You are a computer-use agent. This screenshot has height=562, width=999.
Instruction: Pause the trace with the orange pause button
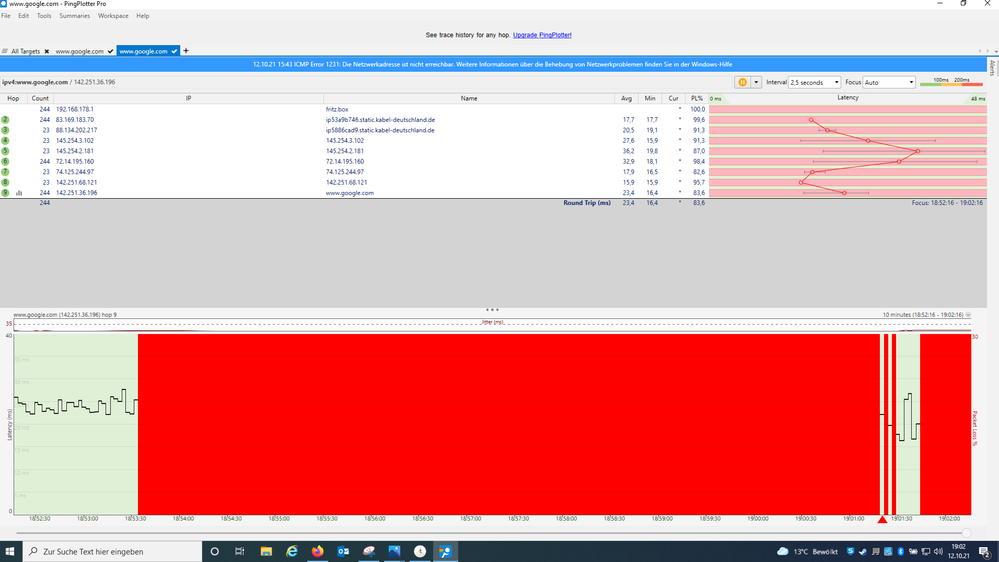coord(742,82)
